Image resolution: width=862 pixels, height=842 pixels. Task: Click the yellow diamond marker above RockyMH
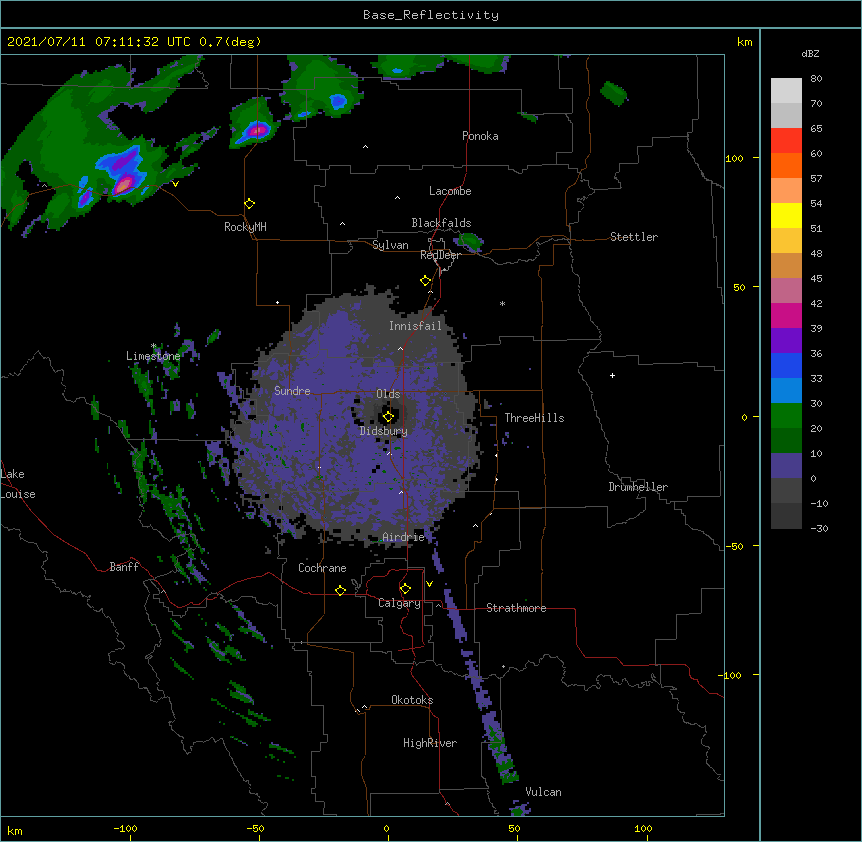(x=250, y=204)
